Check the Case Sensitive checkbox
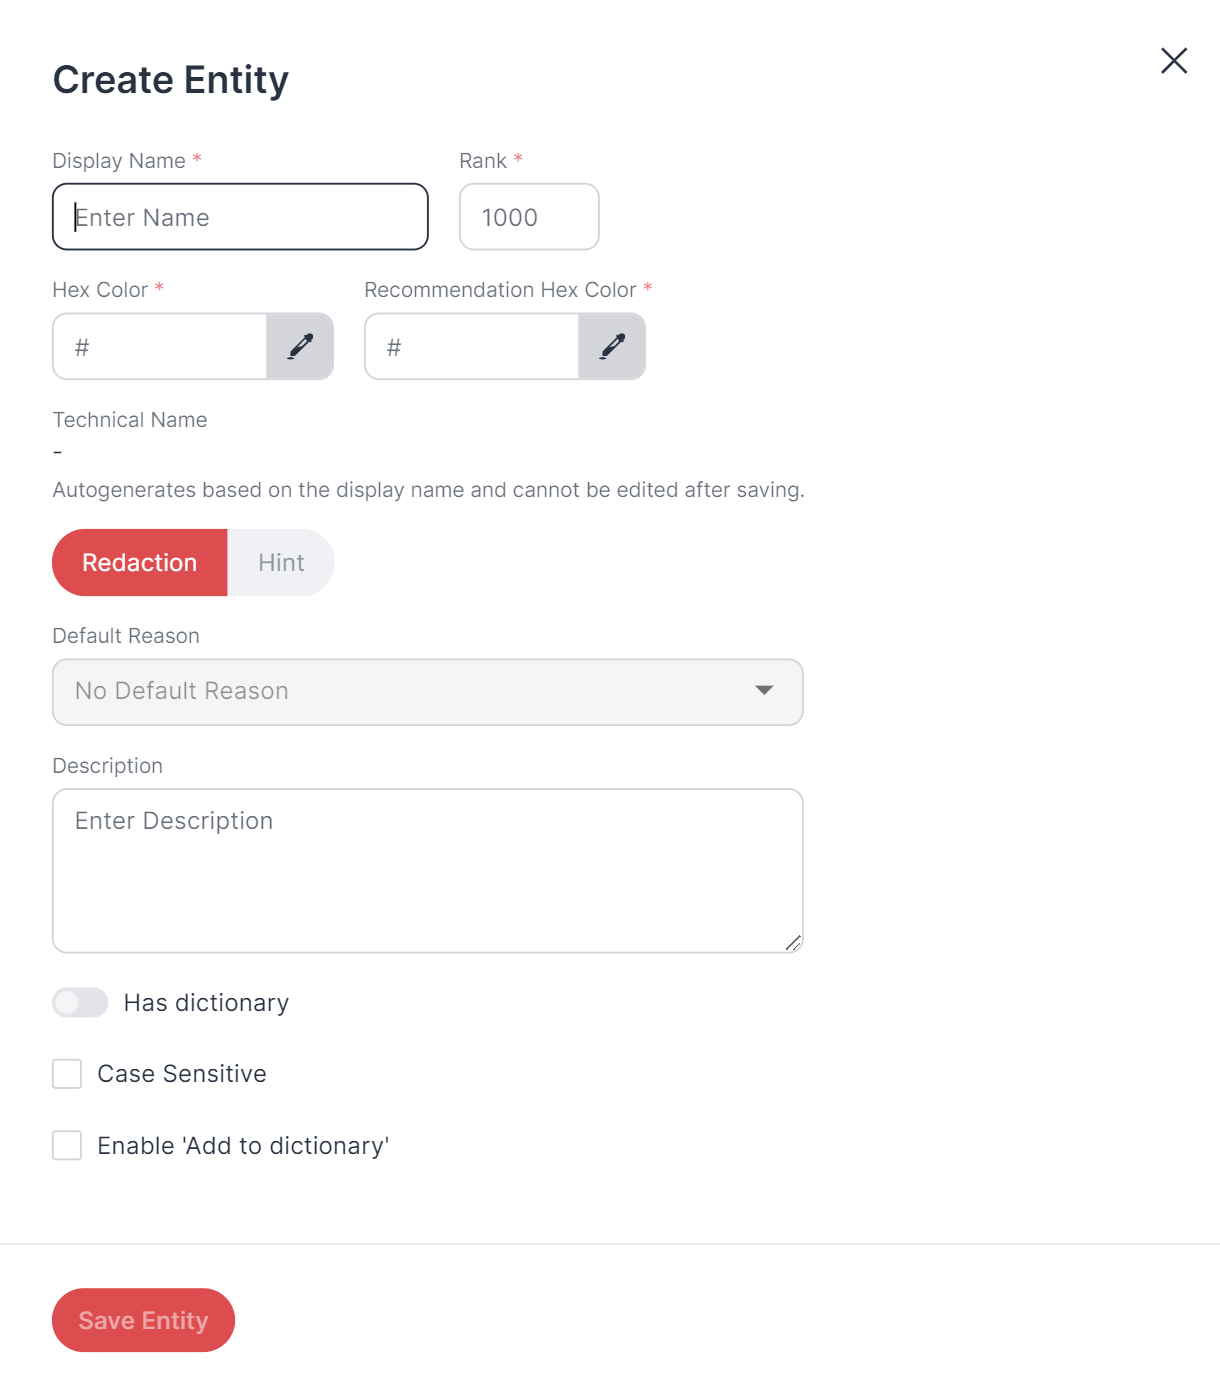This screenshot has width=1220, height=1389. [x=67, y=1074]
